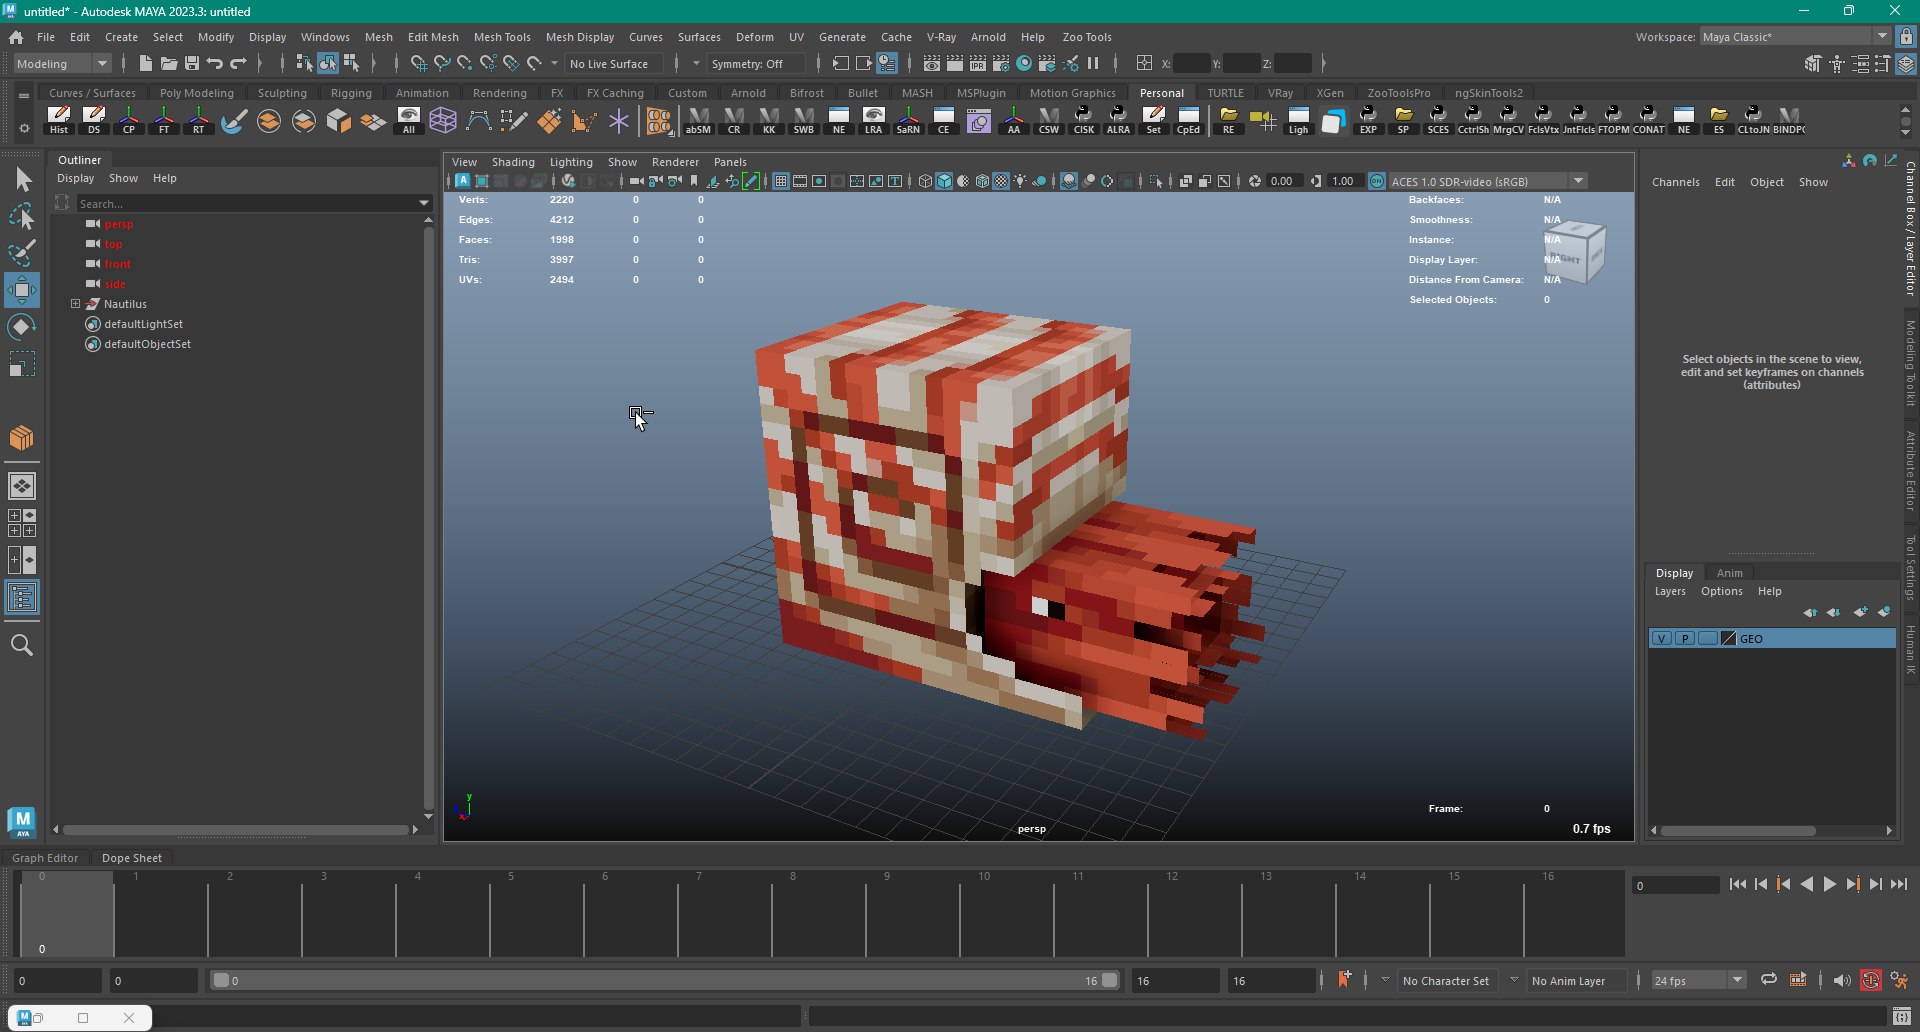Click the Undo arrow icon
1920x1032 pixels.
[x=215, y=63]
